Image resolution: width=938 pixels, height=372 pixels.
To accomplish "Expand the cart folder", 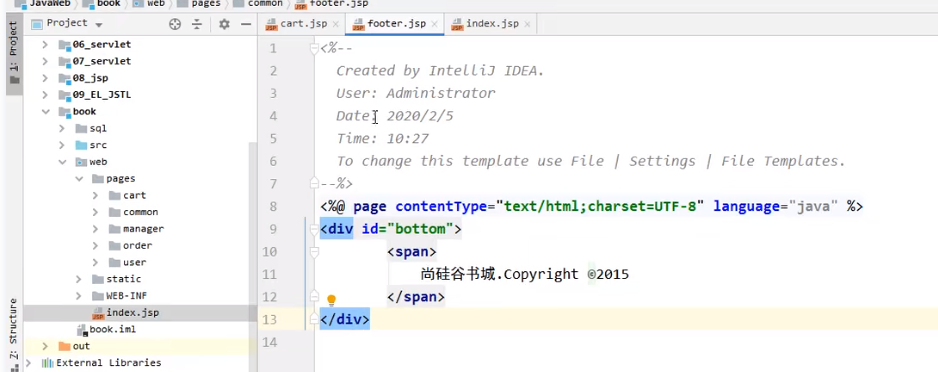I will coord(95,195).
